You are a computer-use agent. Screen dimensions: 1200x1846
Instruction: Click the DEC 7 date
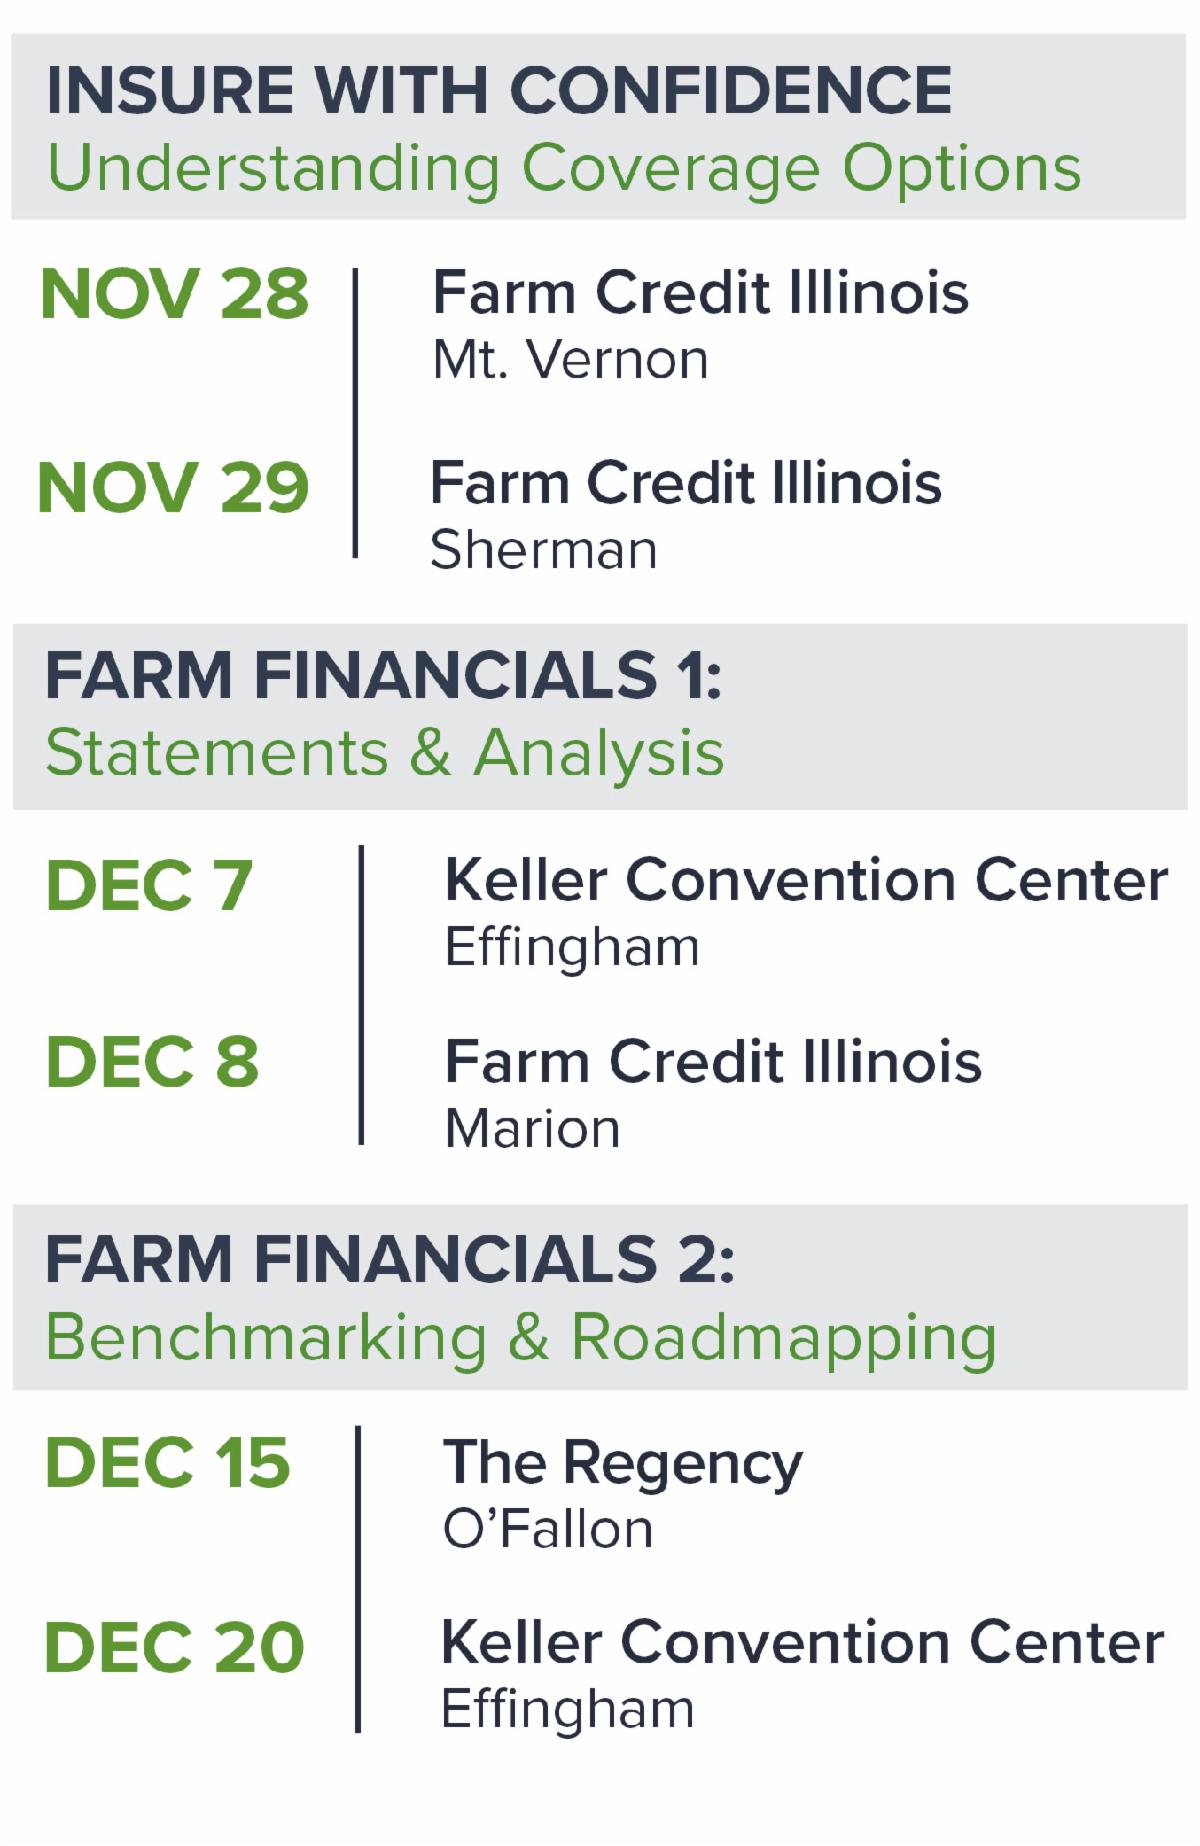click(x=149, y=885)
